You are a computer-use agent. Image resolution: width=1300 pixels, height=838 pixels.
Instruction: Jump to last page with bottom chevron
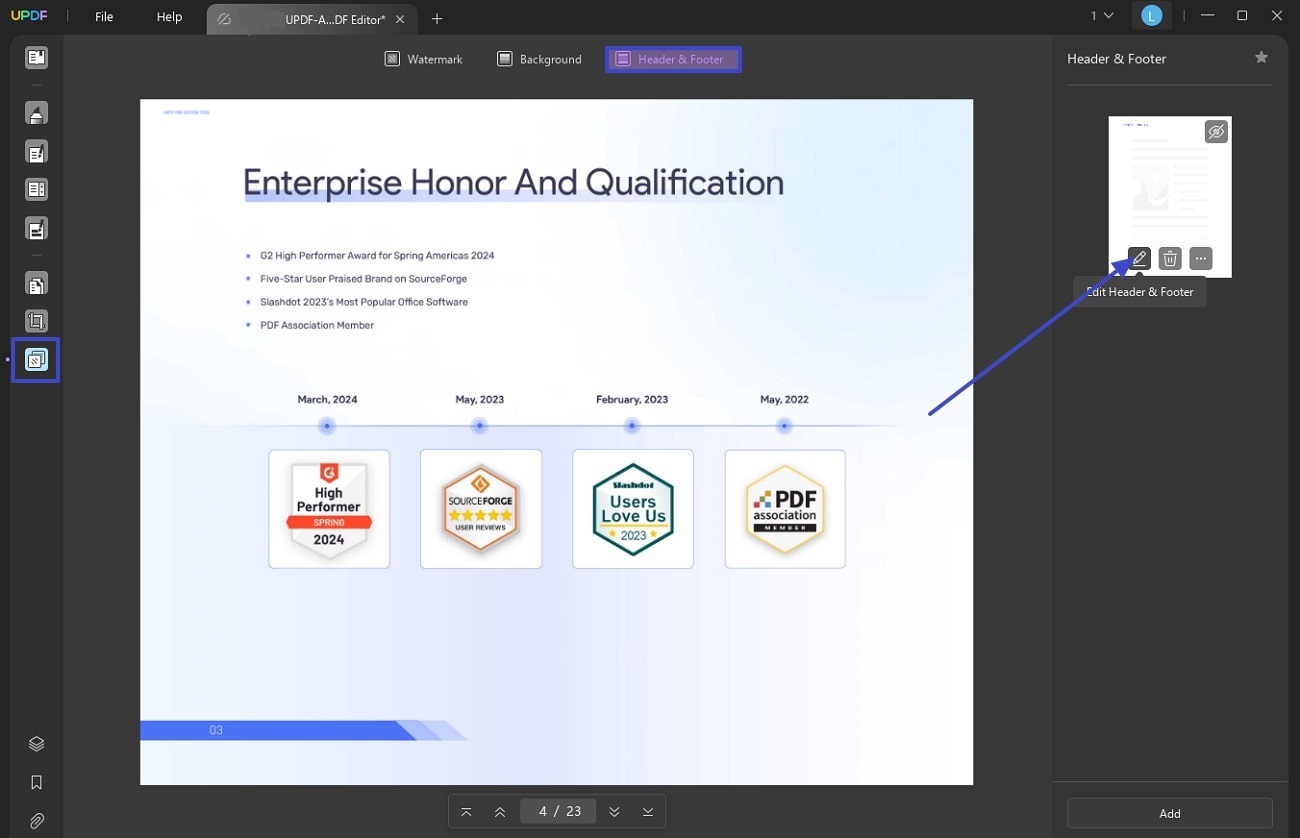point(647,811)
